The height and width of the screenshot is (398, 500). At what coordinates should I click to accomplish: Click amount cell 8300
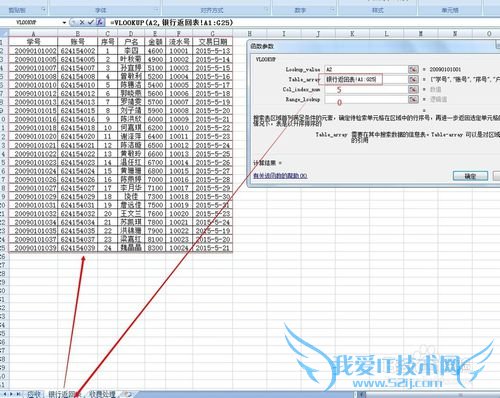tap(155, 248)
